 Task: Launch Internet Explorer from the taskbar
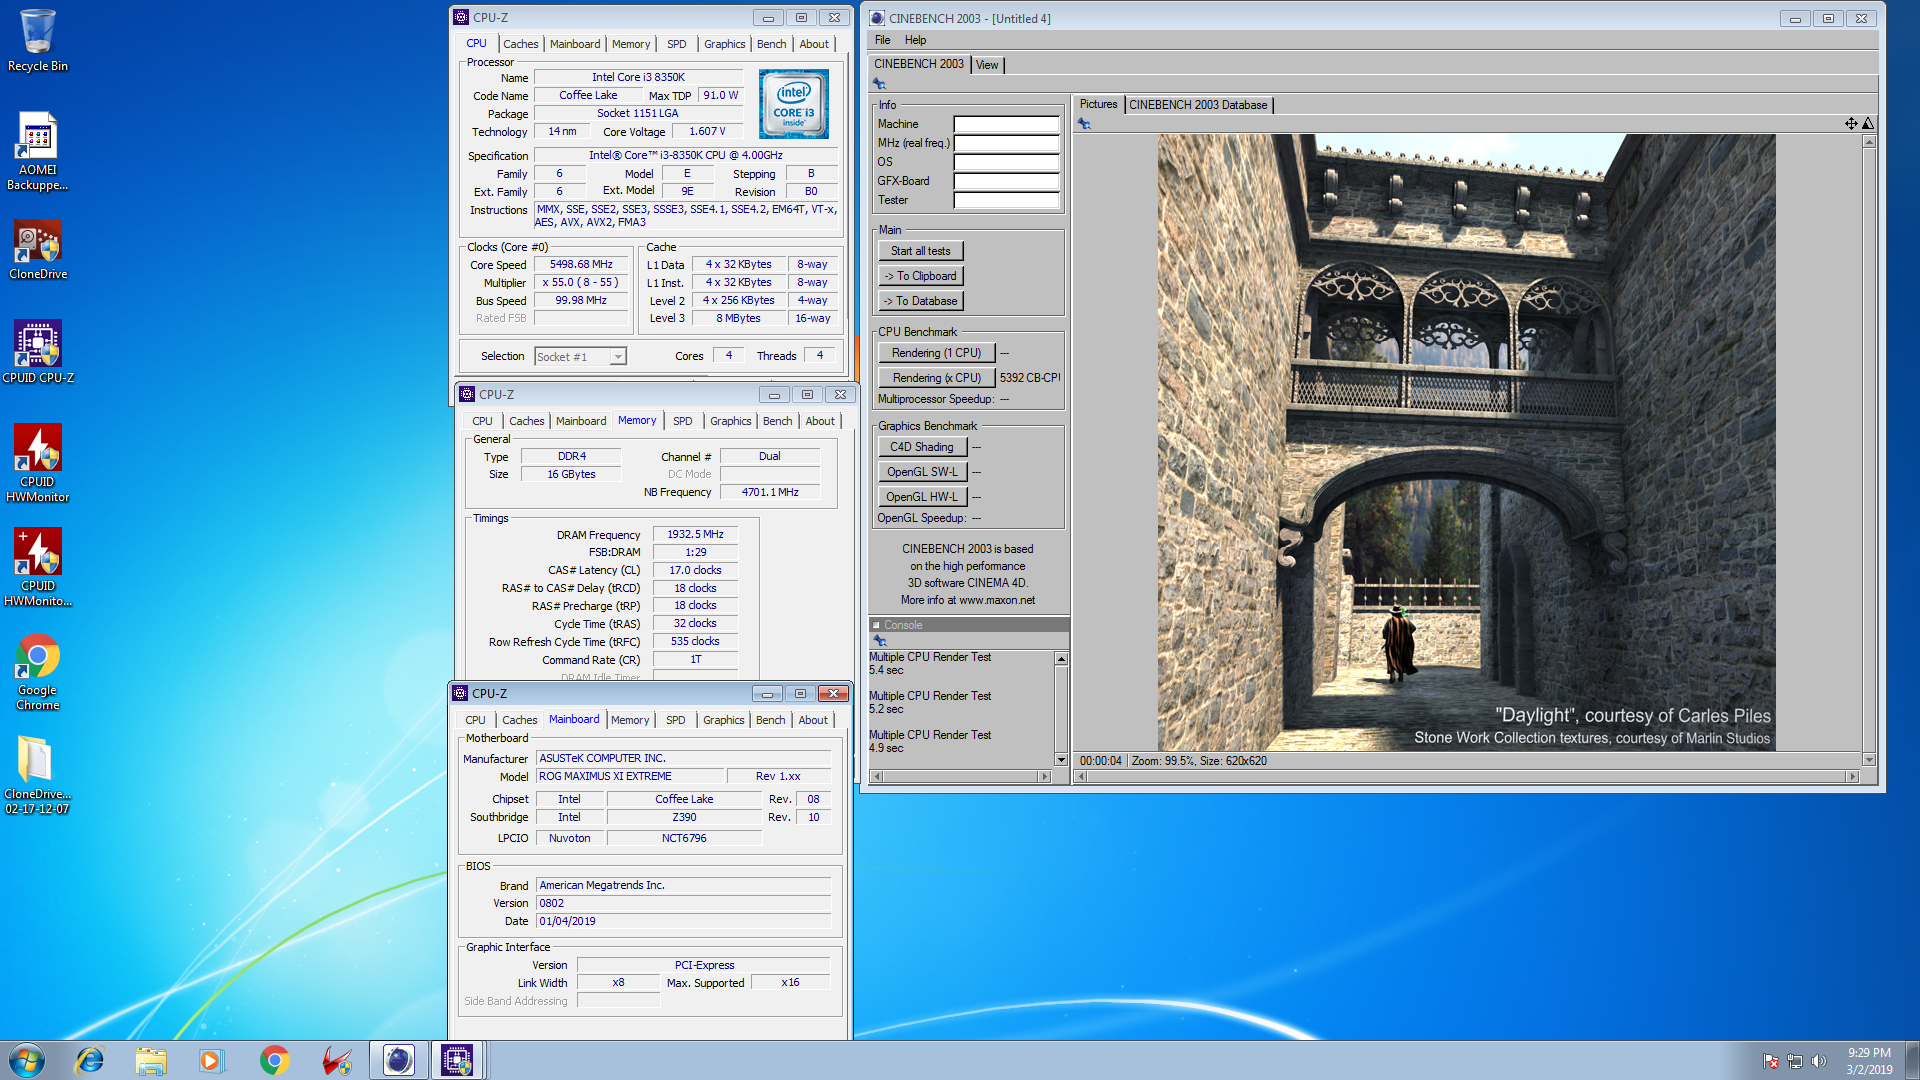click(90, 1060)
